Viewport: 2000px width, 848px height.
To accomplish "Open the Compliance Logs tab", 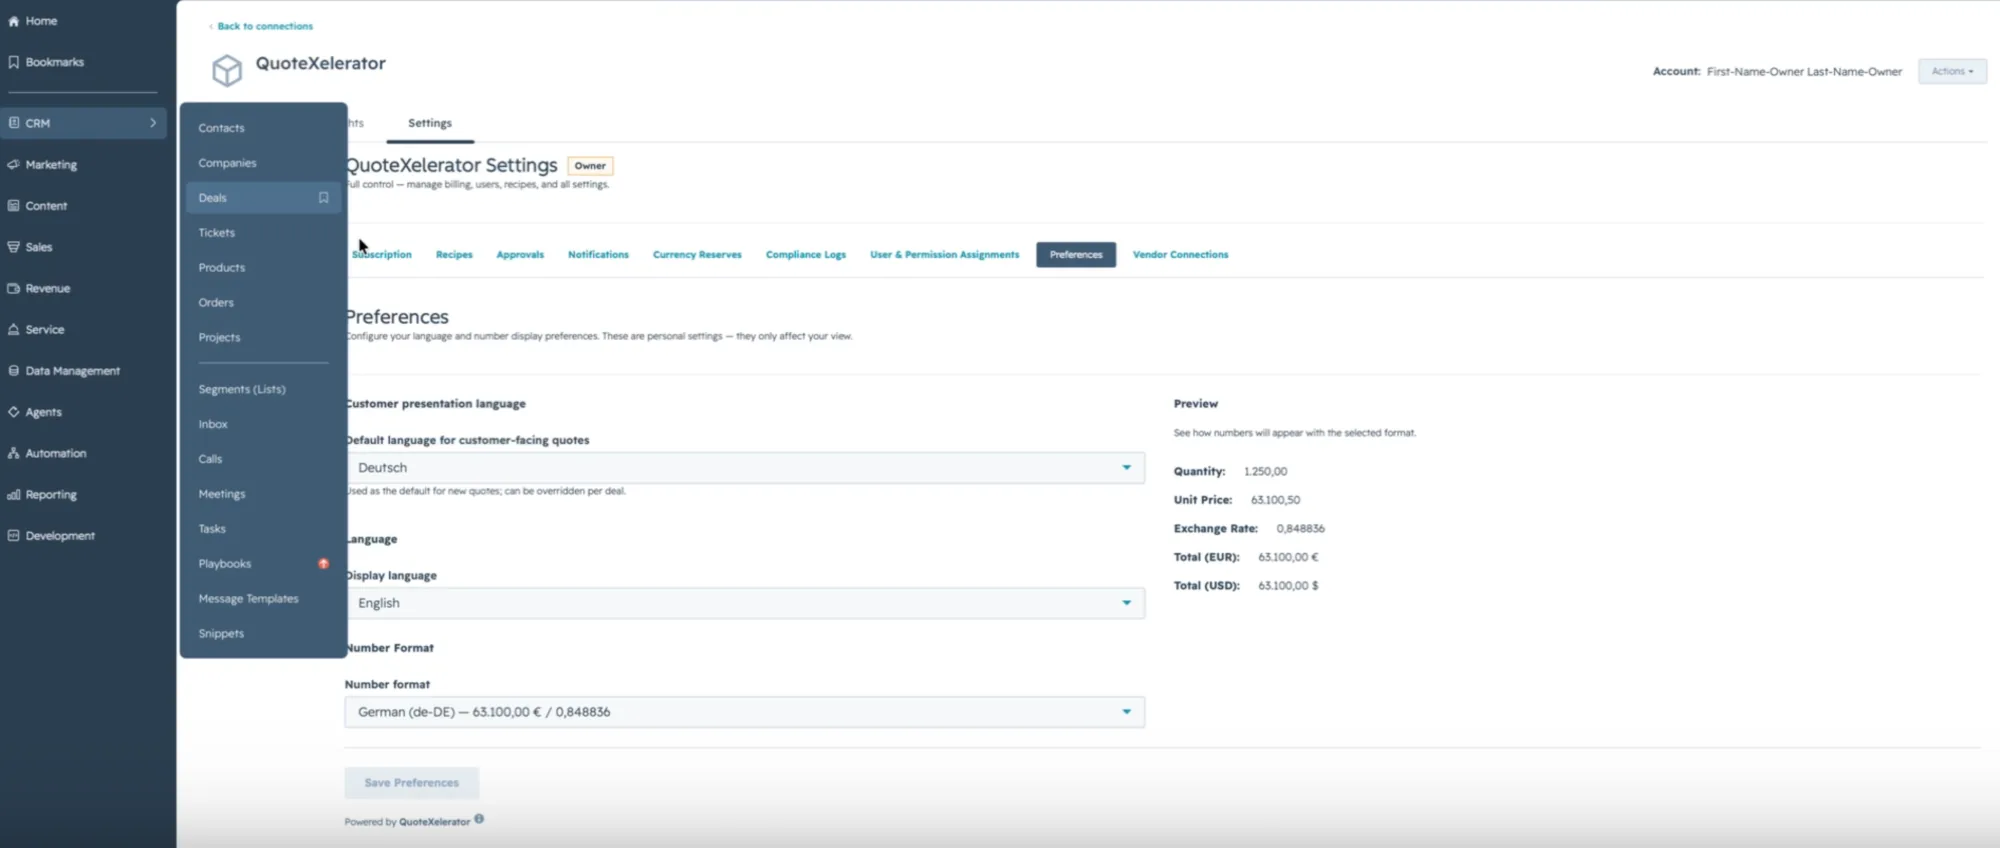I will point(806,255).
